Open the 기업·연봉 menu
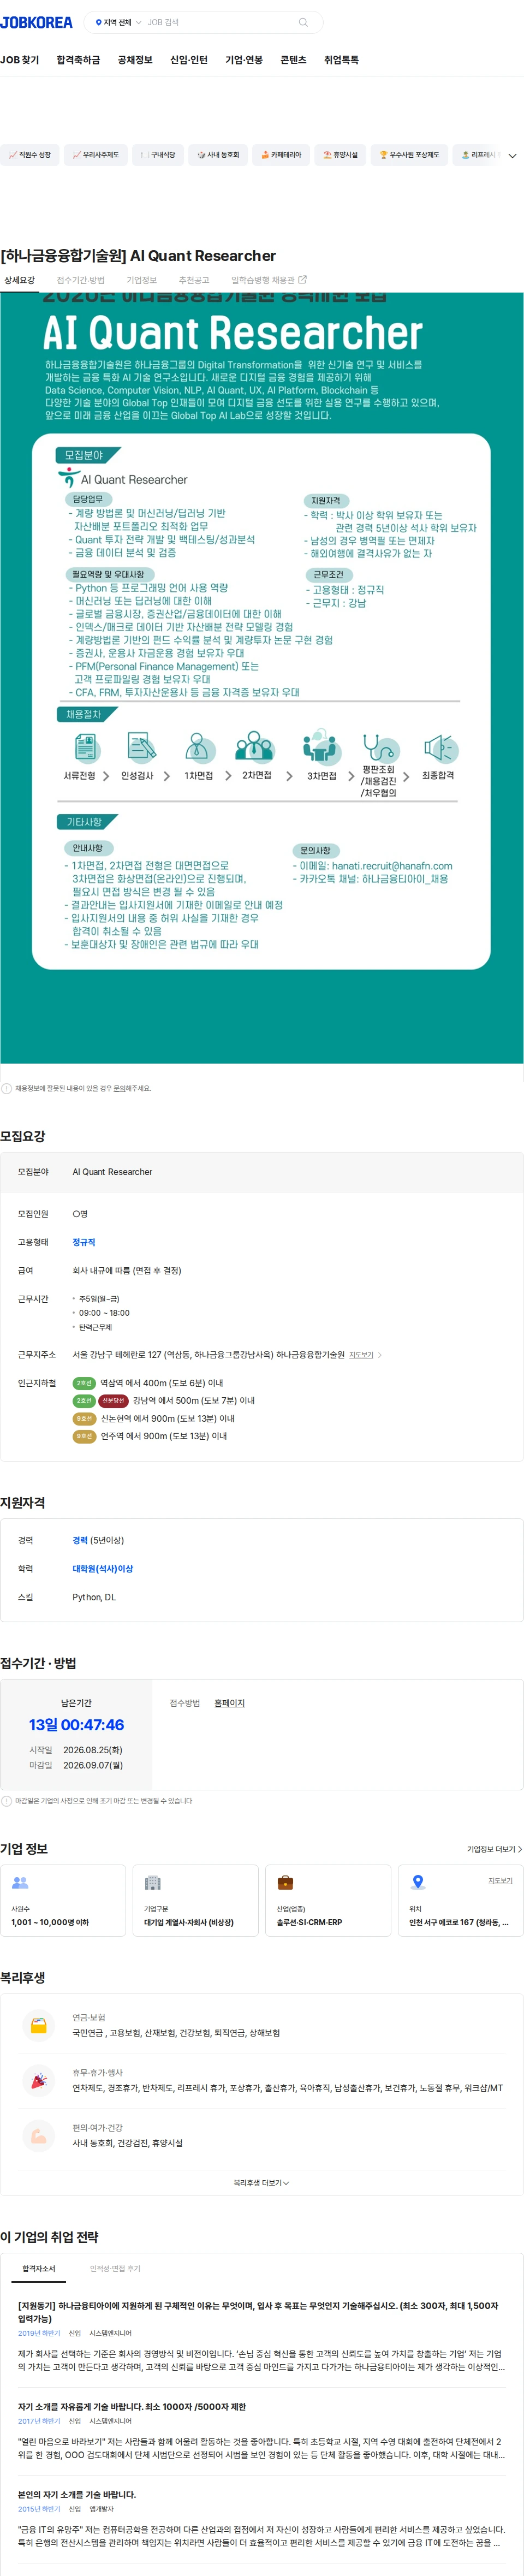The height and width of the screenshot is (2576, 524). pos(244,60)
